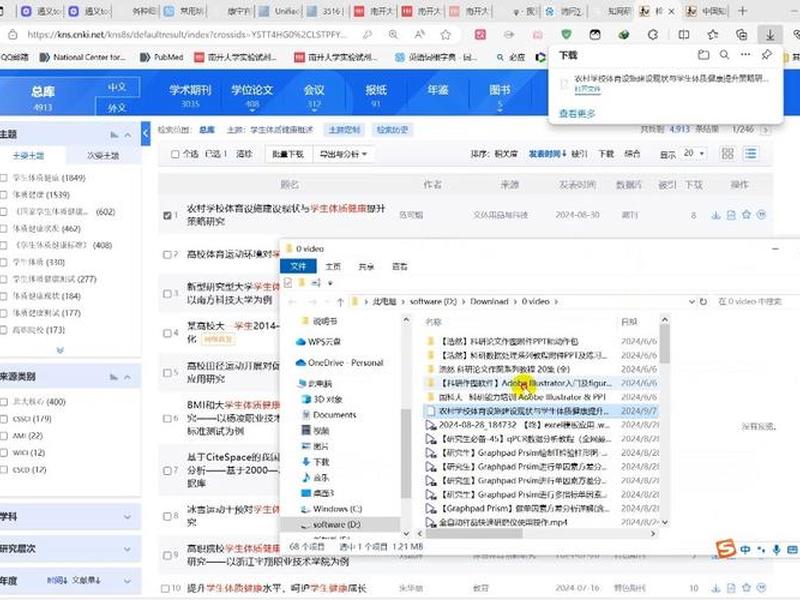Screen dimensions: 800x600
Task: Click Explorer horizontal scrollbar thumb
Action: point(474,534)
